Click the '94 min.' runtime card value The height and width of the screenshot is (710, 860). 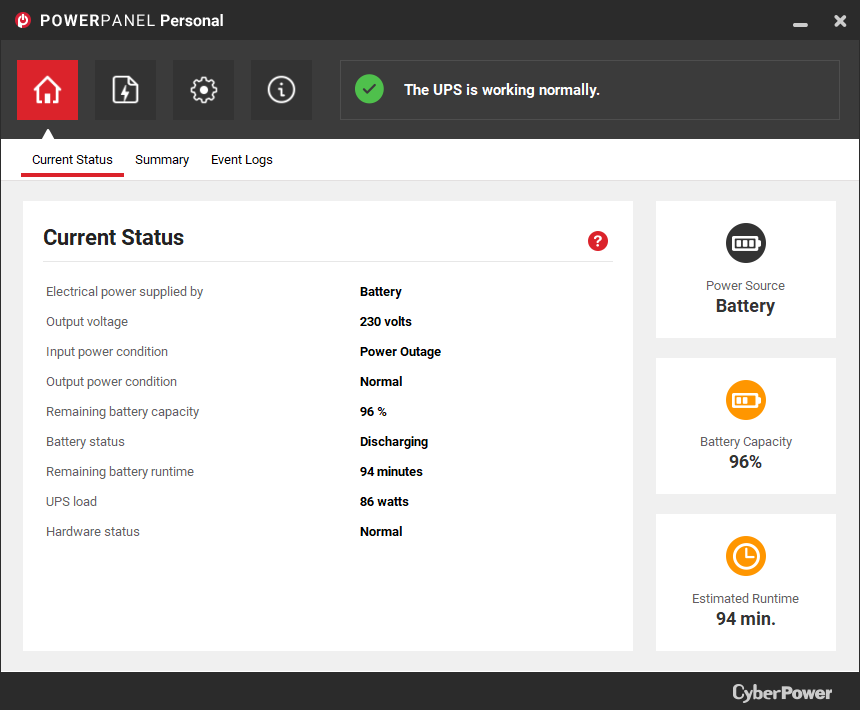point(746,618)
